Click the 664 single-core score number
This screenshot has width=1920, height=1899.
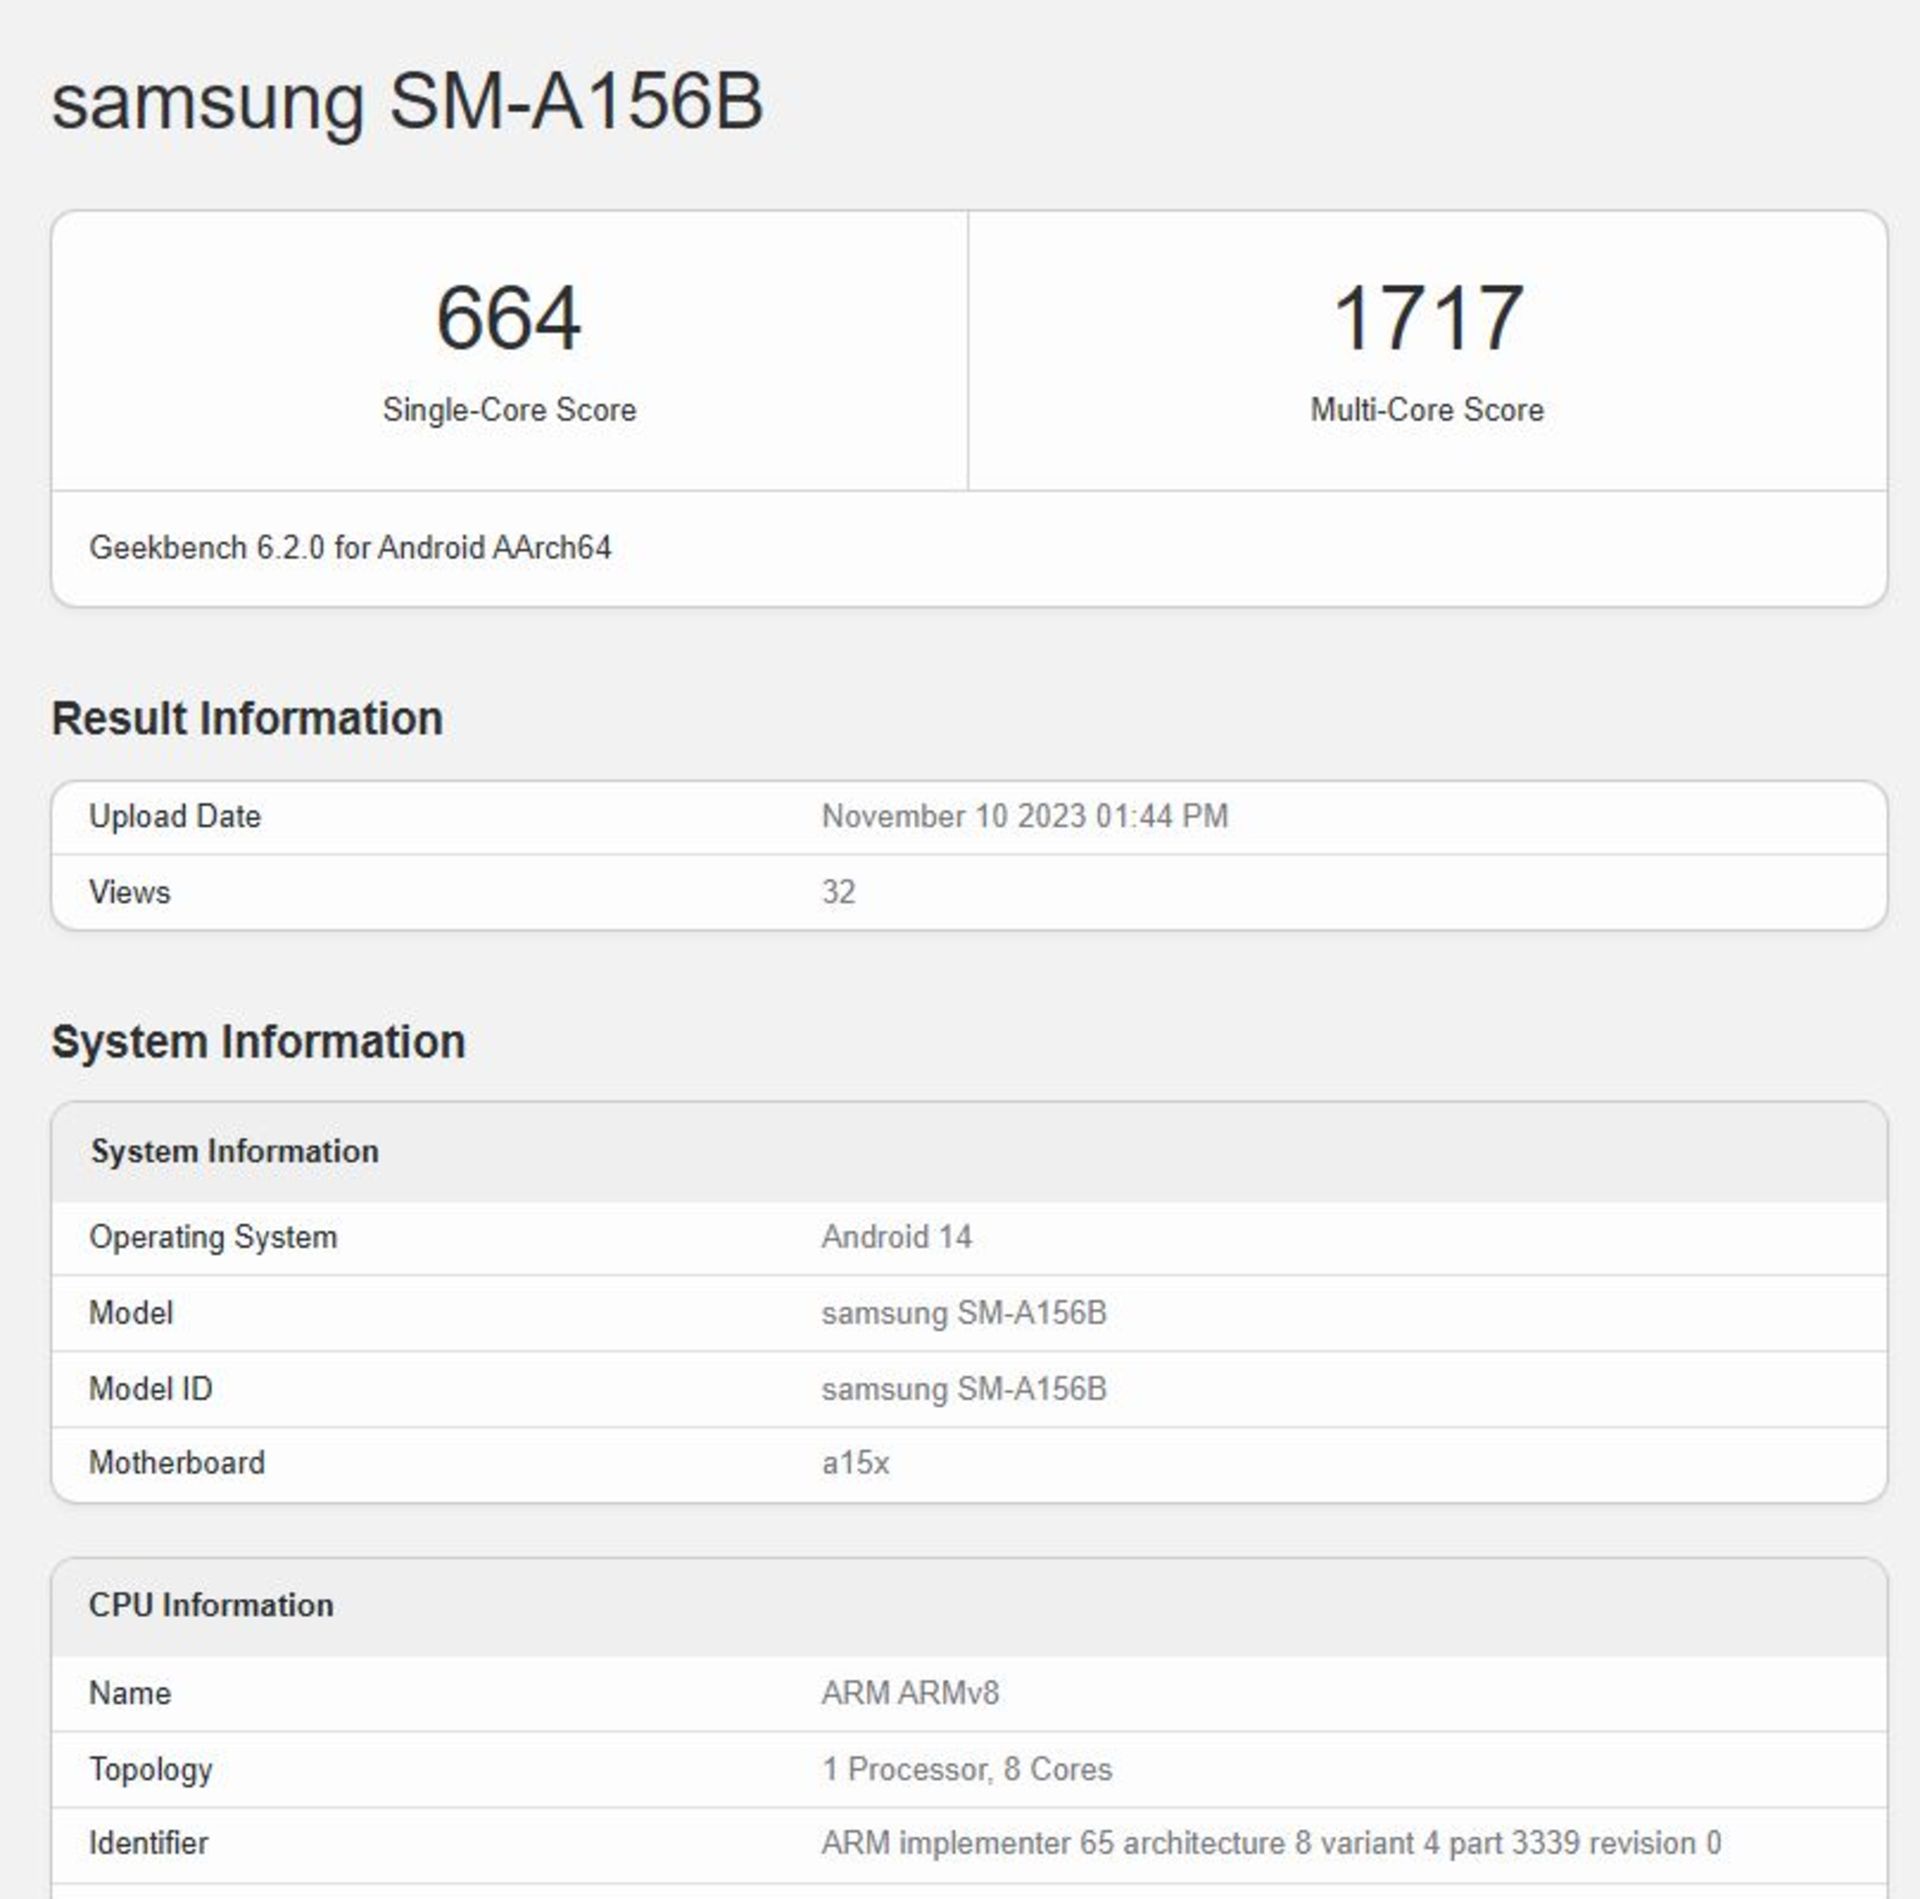[508, 318]
